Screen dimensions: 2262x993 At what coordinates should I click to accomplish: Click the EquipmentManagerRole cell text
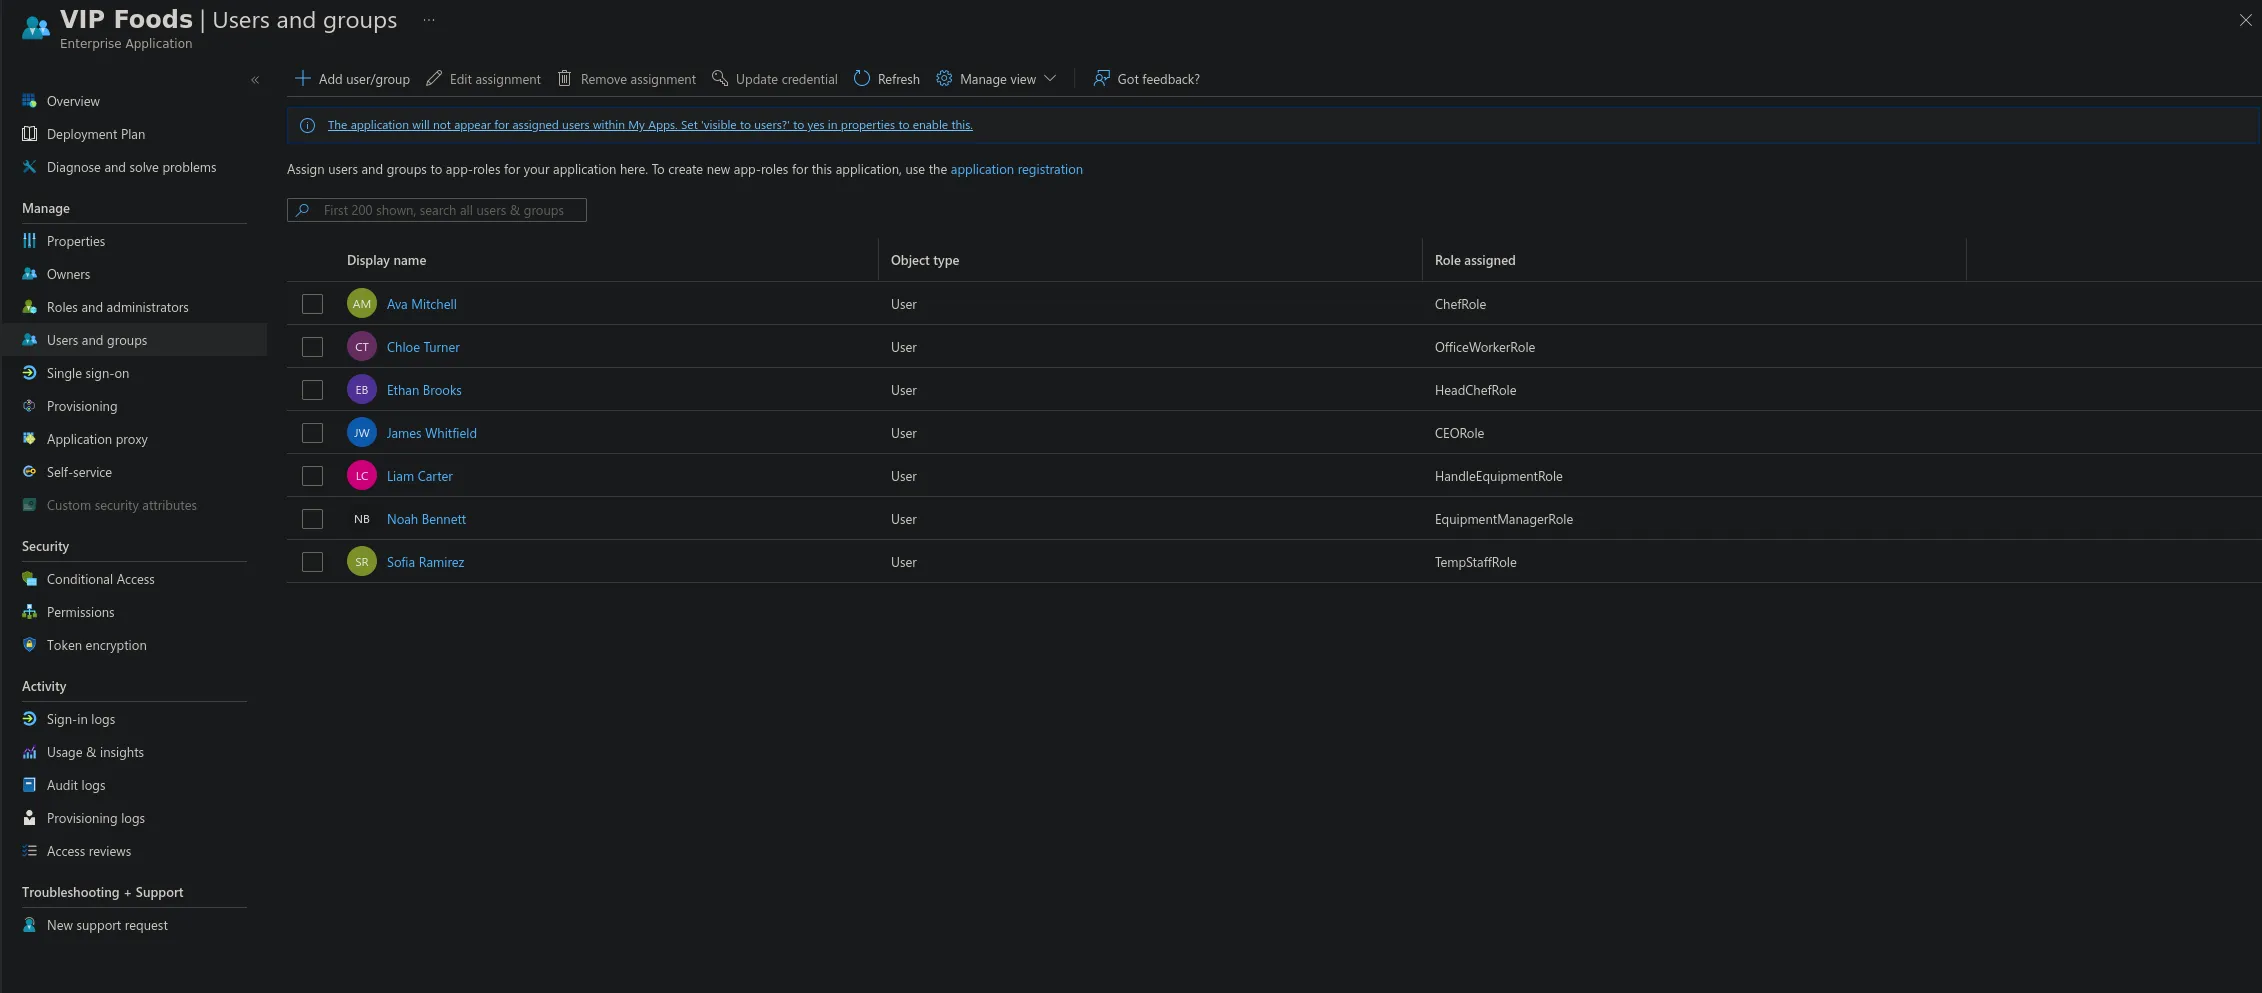(x=1504, y=519)
